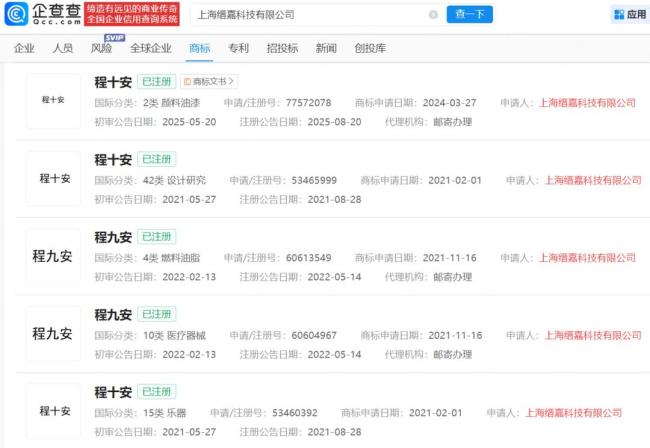Viewport: 650px width, 448px height.
Task: Open the 创投库 tab
Action: click(370, 48)
